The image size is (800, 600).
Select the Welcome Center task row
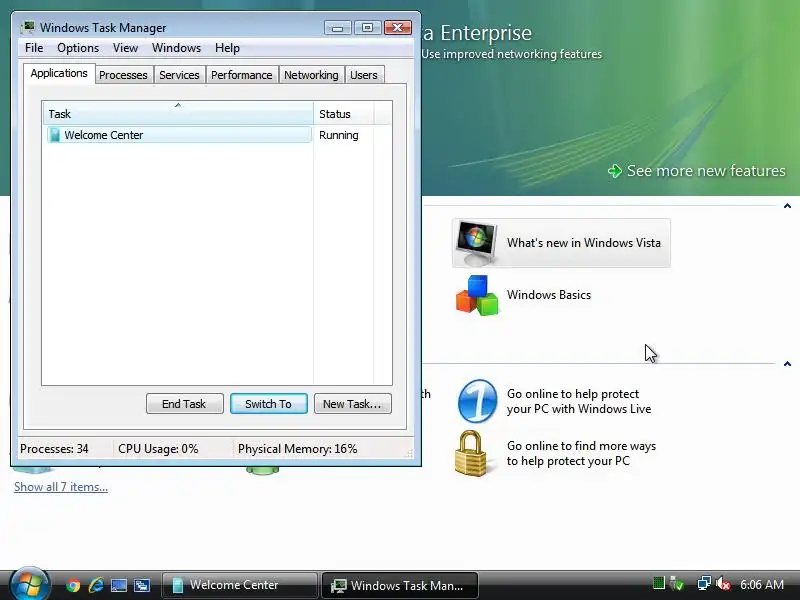(x=179, y=135)
